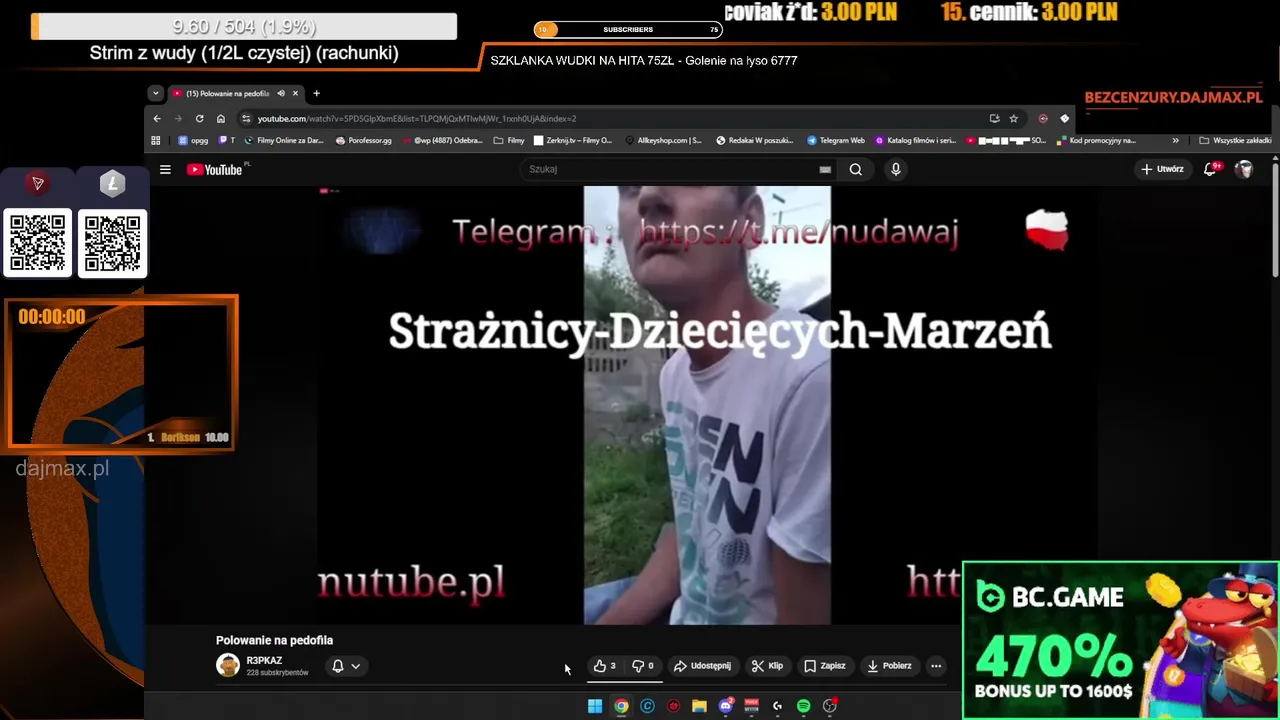Start voice search with the microphone icon
The width and height of the screenshot is (1280, 720).
896,170
